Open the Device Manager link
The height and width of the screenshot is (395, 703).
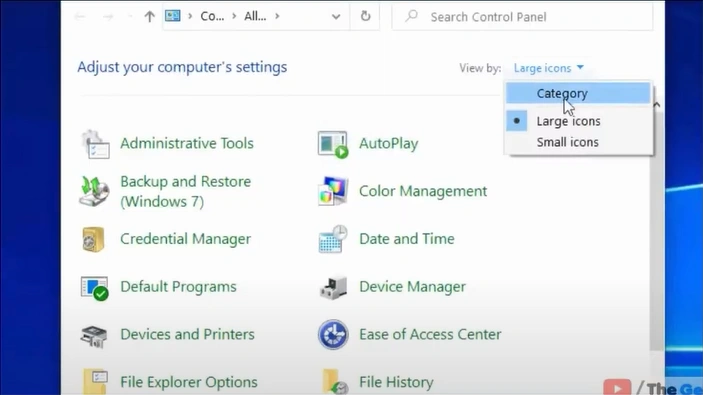click(412, 286)
